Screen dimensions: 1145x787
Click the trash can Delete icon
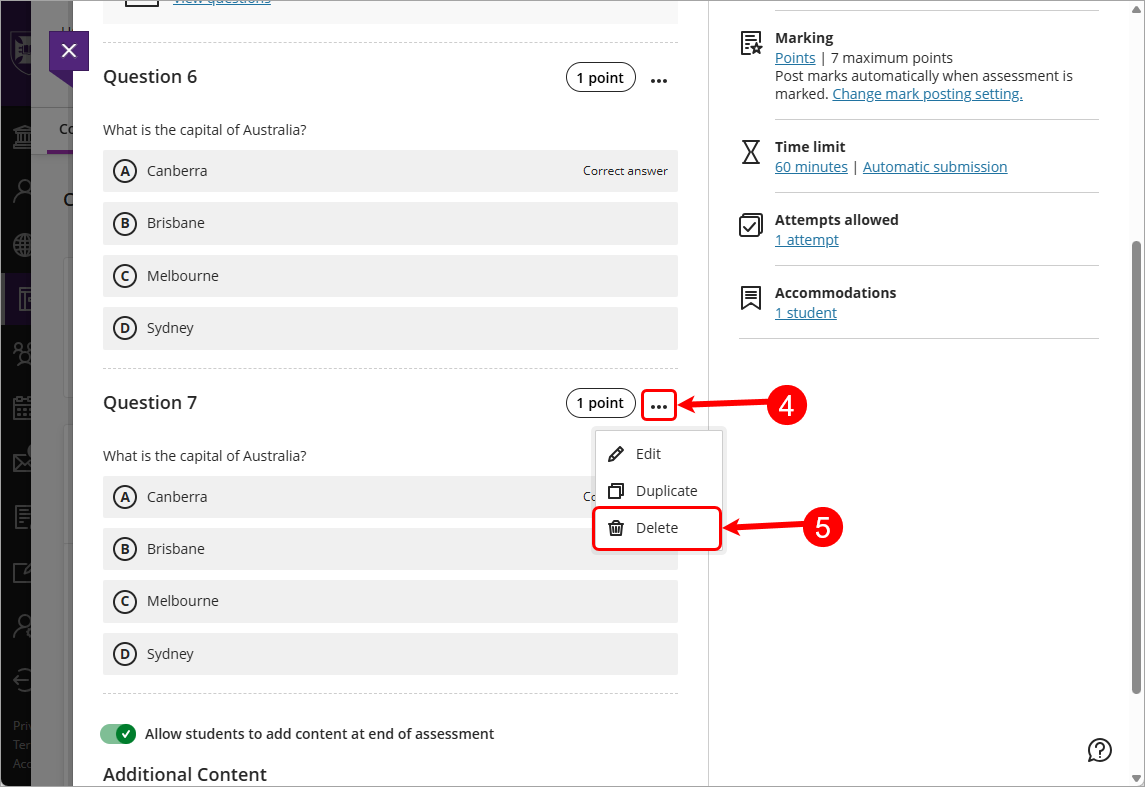pos(616,528)
